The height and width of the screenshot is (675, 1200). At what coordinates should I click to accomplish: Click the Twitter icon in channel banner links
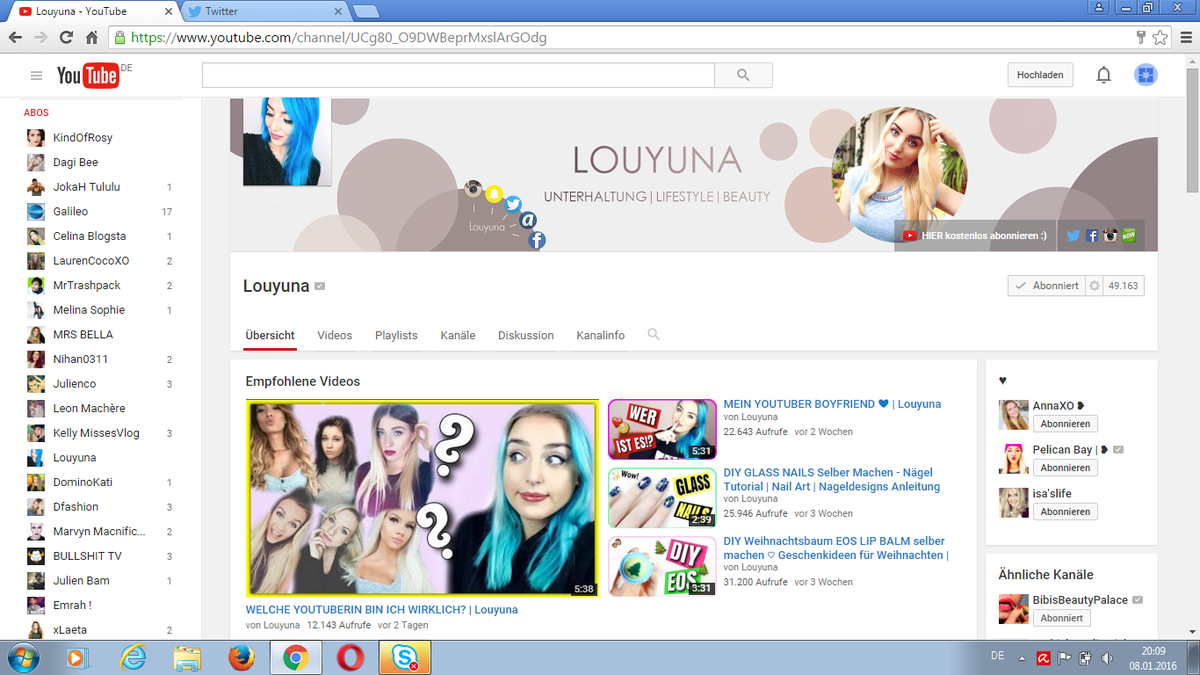(1073, 236)
